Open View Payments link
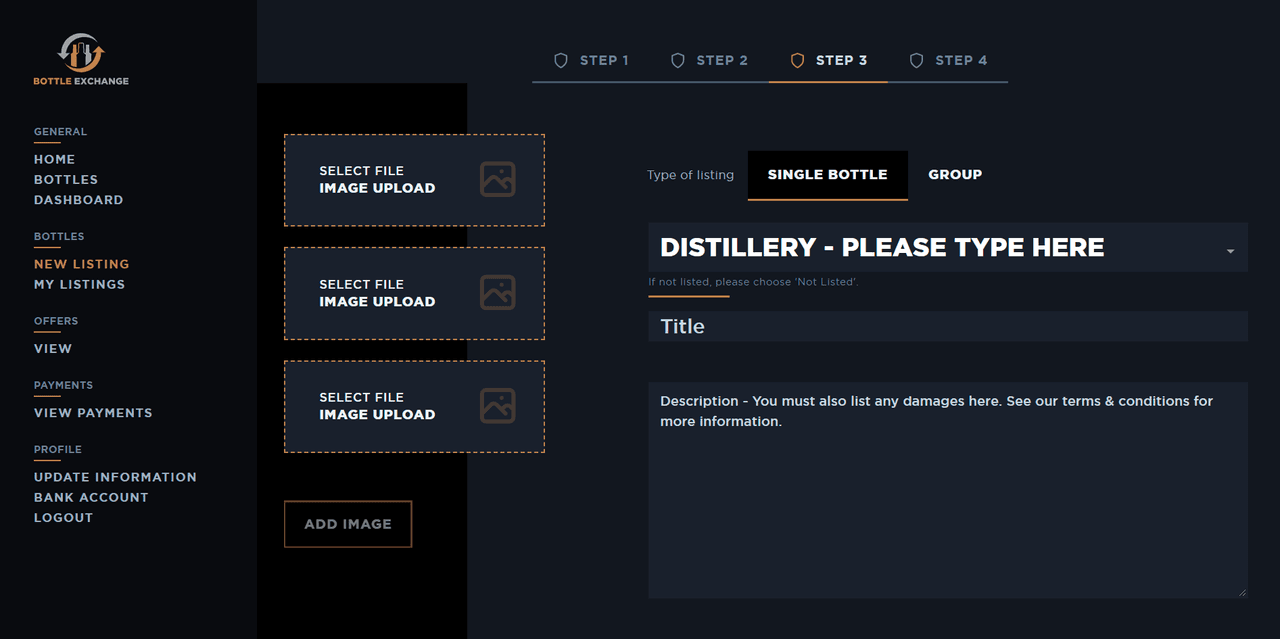Viewport: 1280px width, 639px height. pos(93,412)
